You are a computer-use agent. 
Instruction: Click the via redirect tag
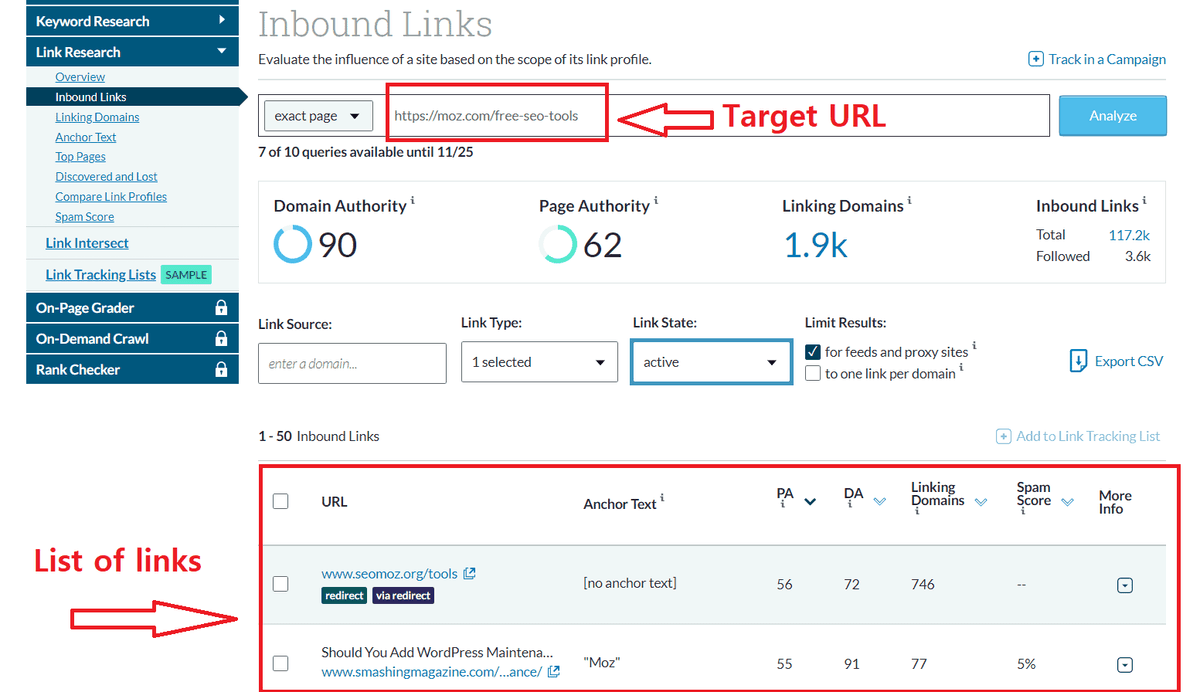point(403,595)
